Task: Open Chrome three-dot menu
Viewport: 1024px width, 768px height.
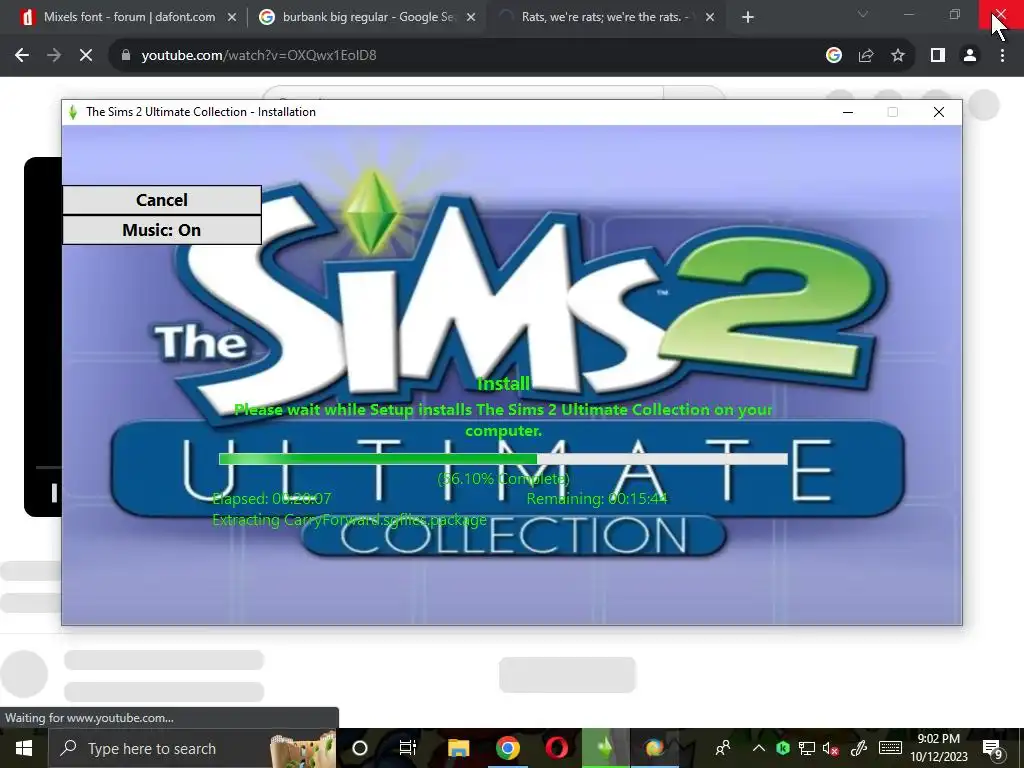Action: pyautogui.click(x=1002, y=56)
